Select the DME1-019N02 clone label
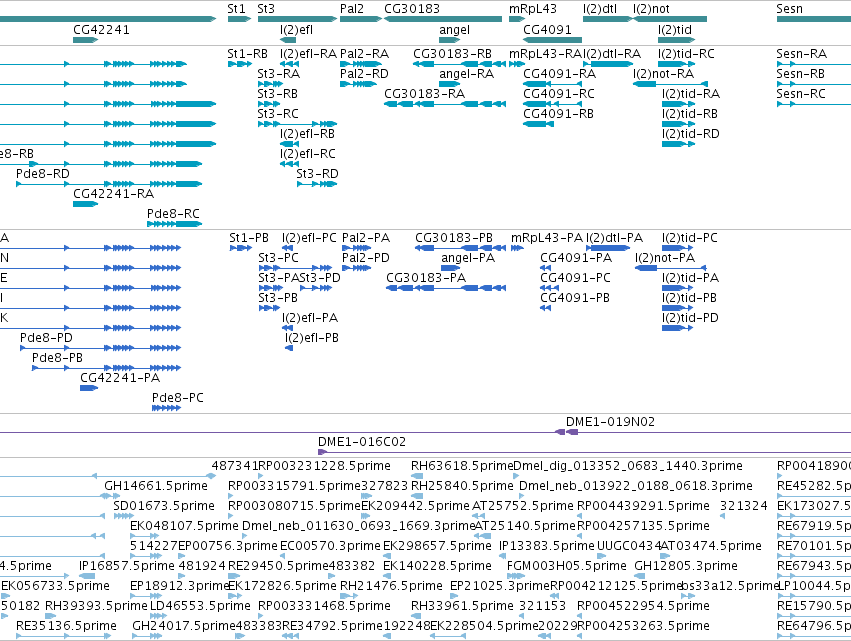This screenshot has width=851, height=641. (610, 422)
